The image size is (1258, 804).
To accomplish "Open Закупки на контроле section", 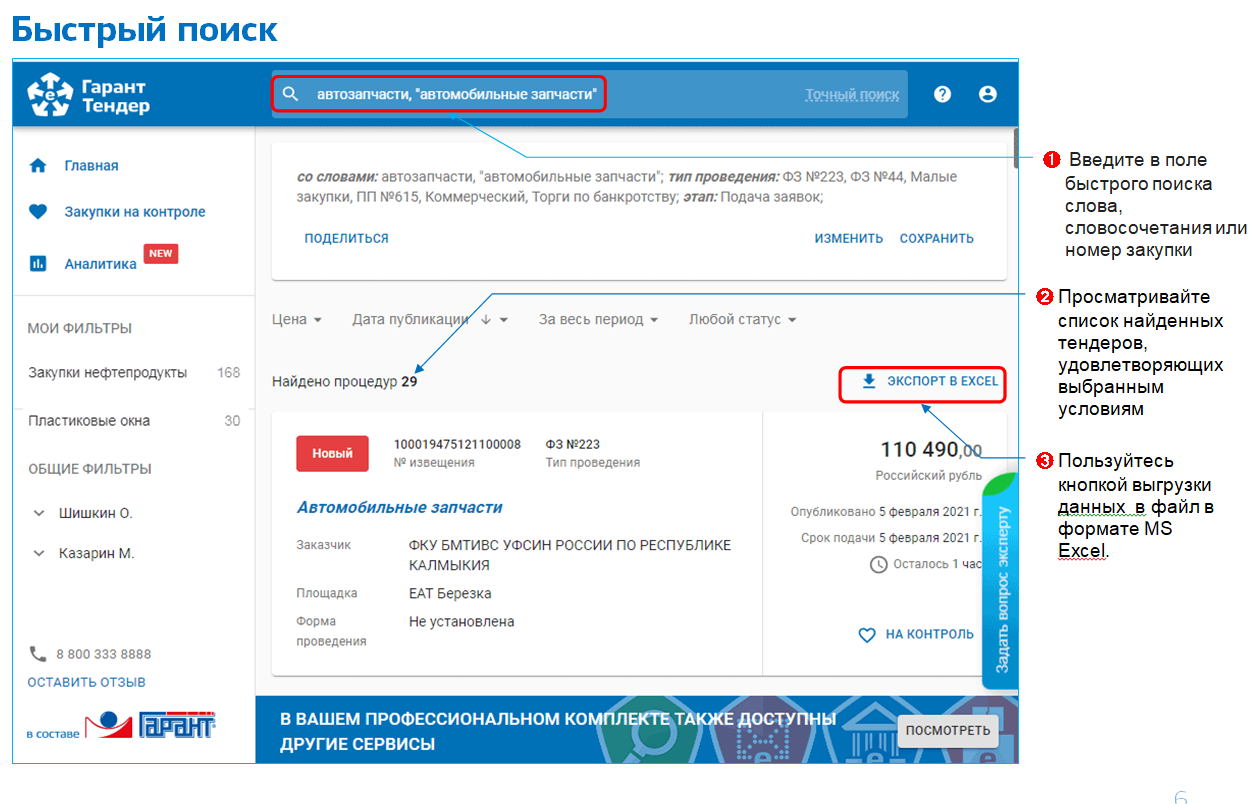I will click(x=134, y=212).
